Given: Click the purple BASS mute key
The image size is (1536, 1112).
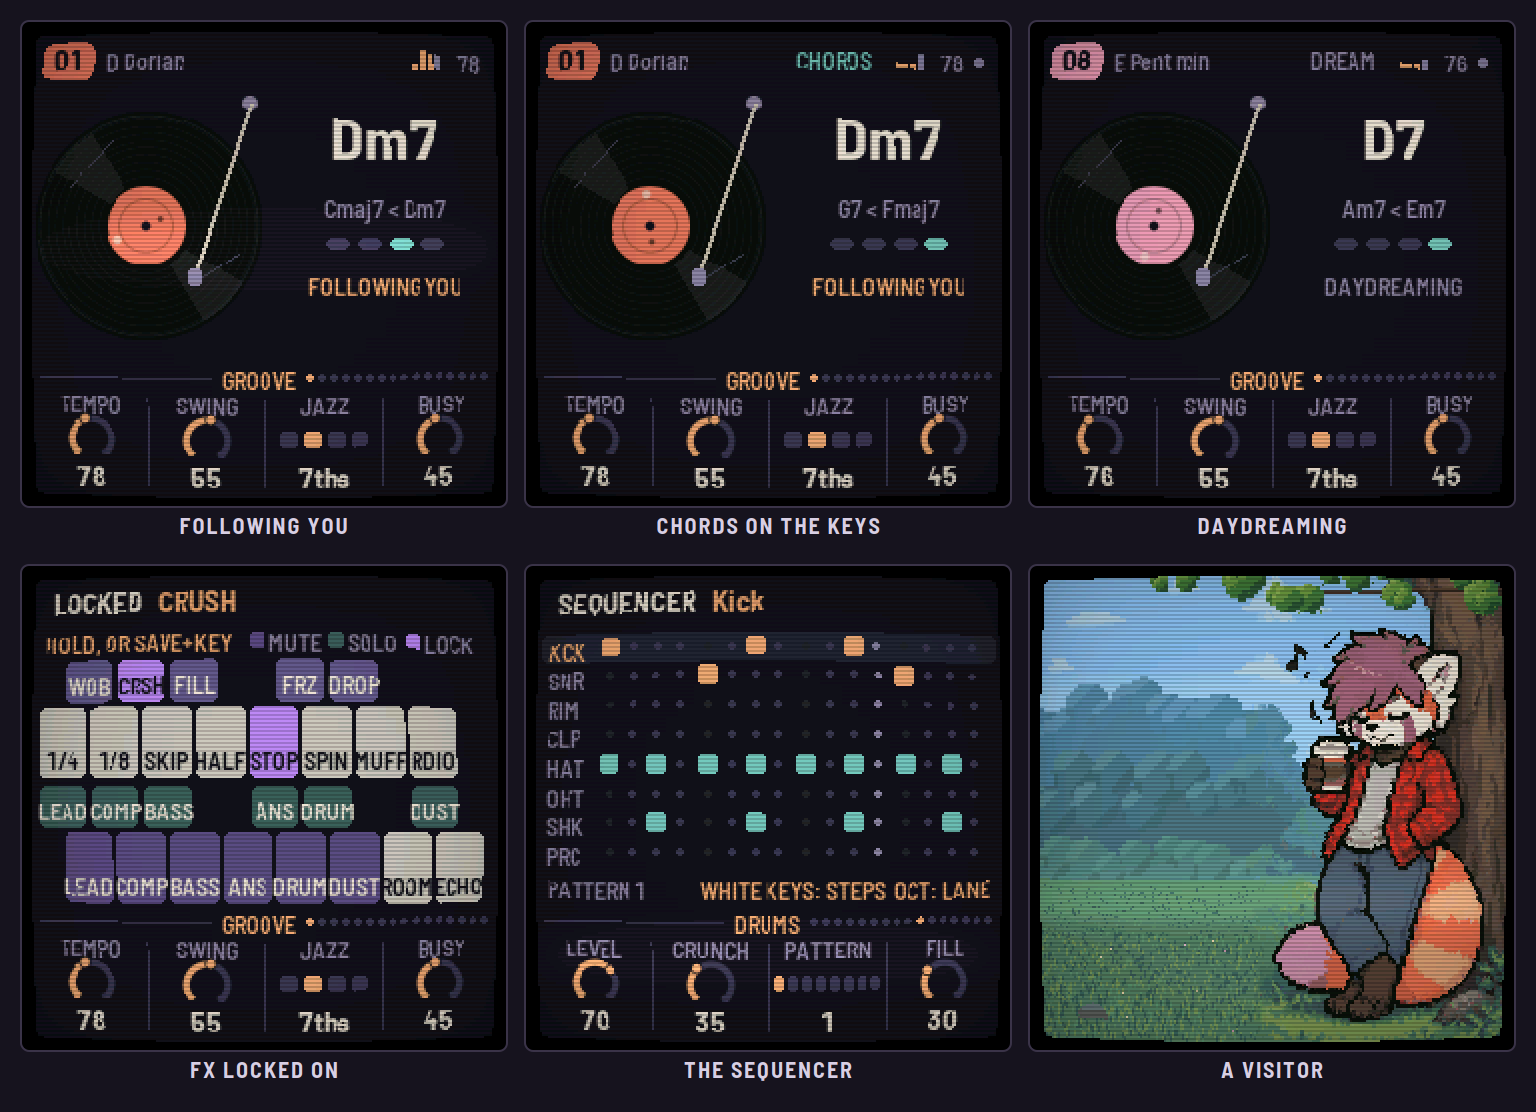Looking at the screenshot, I should tap(195, 867).
